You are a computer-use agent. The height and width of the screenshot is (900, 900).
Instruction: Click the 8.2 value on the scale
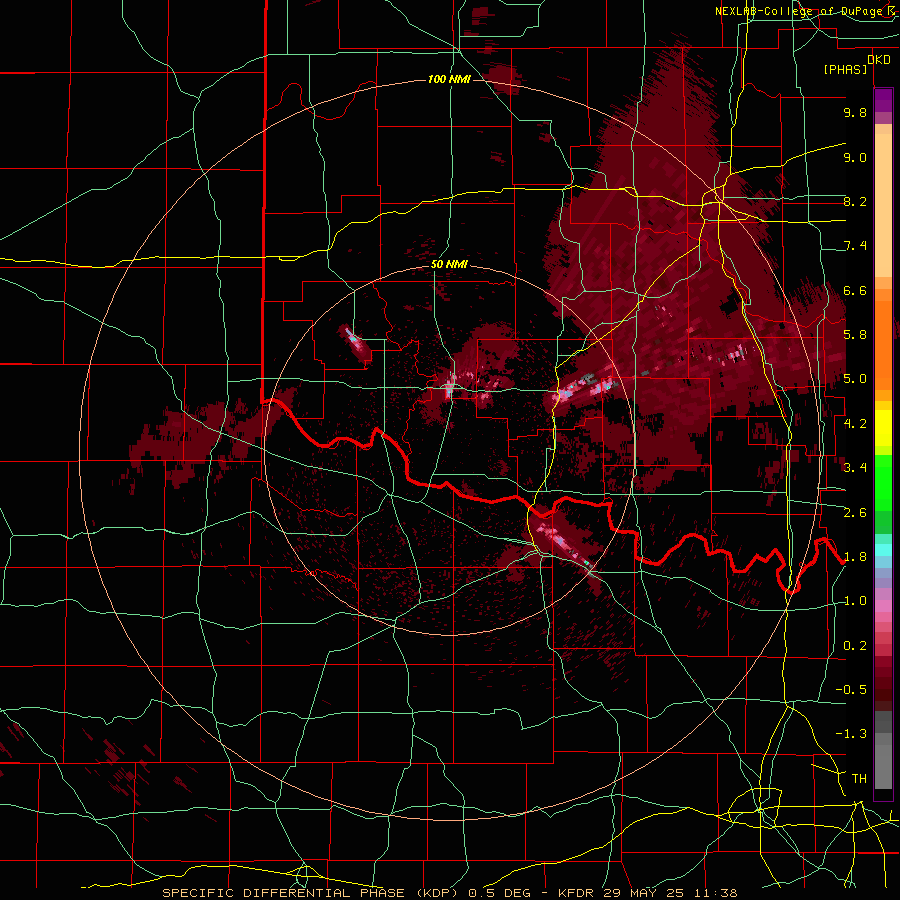[x=855, y=201]
